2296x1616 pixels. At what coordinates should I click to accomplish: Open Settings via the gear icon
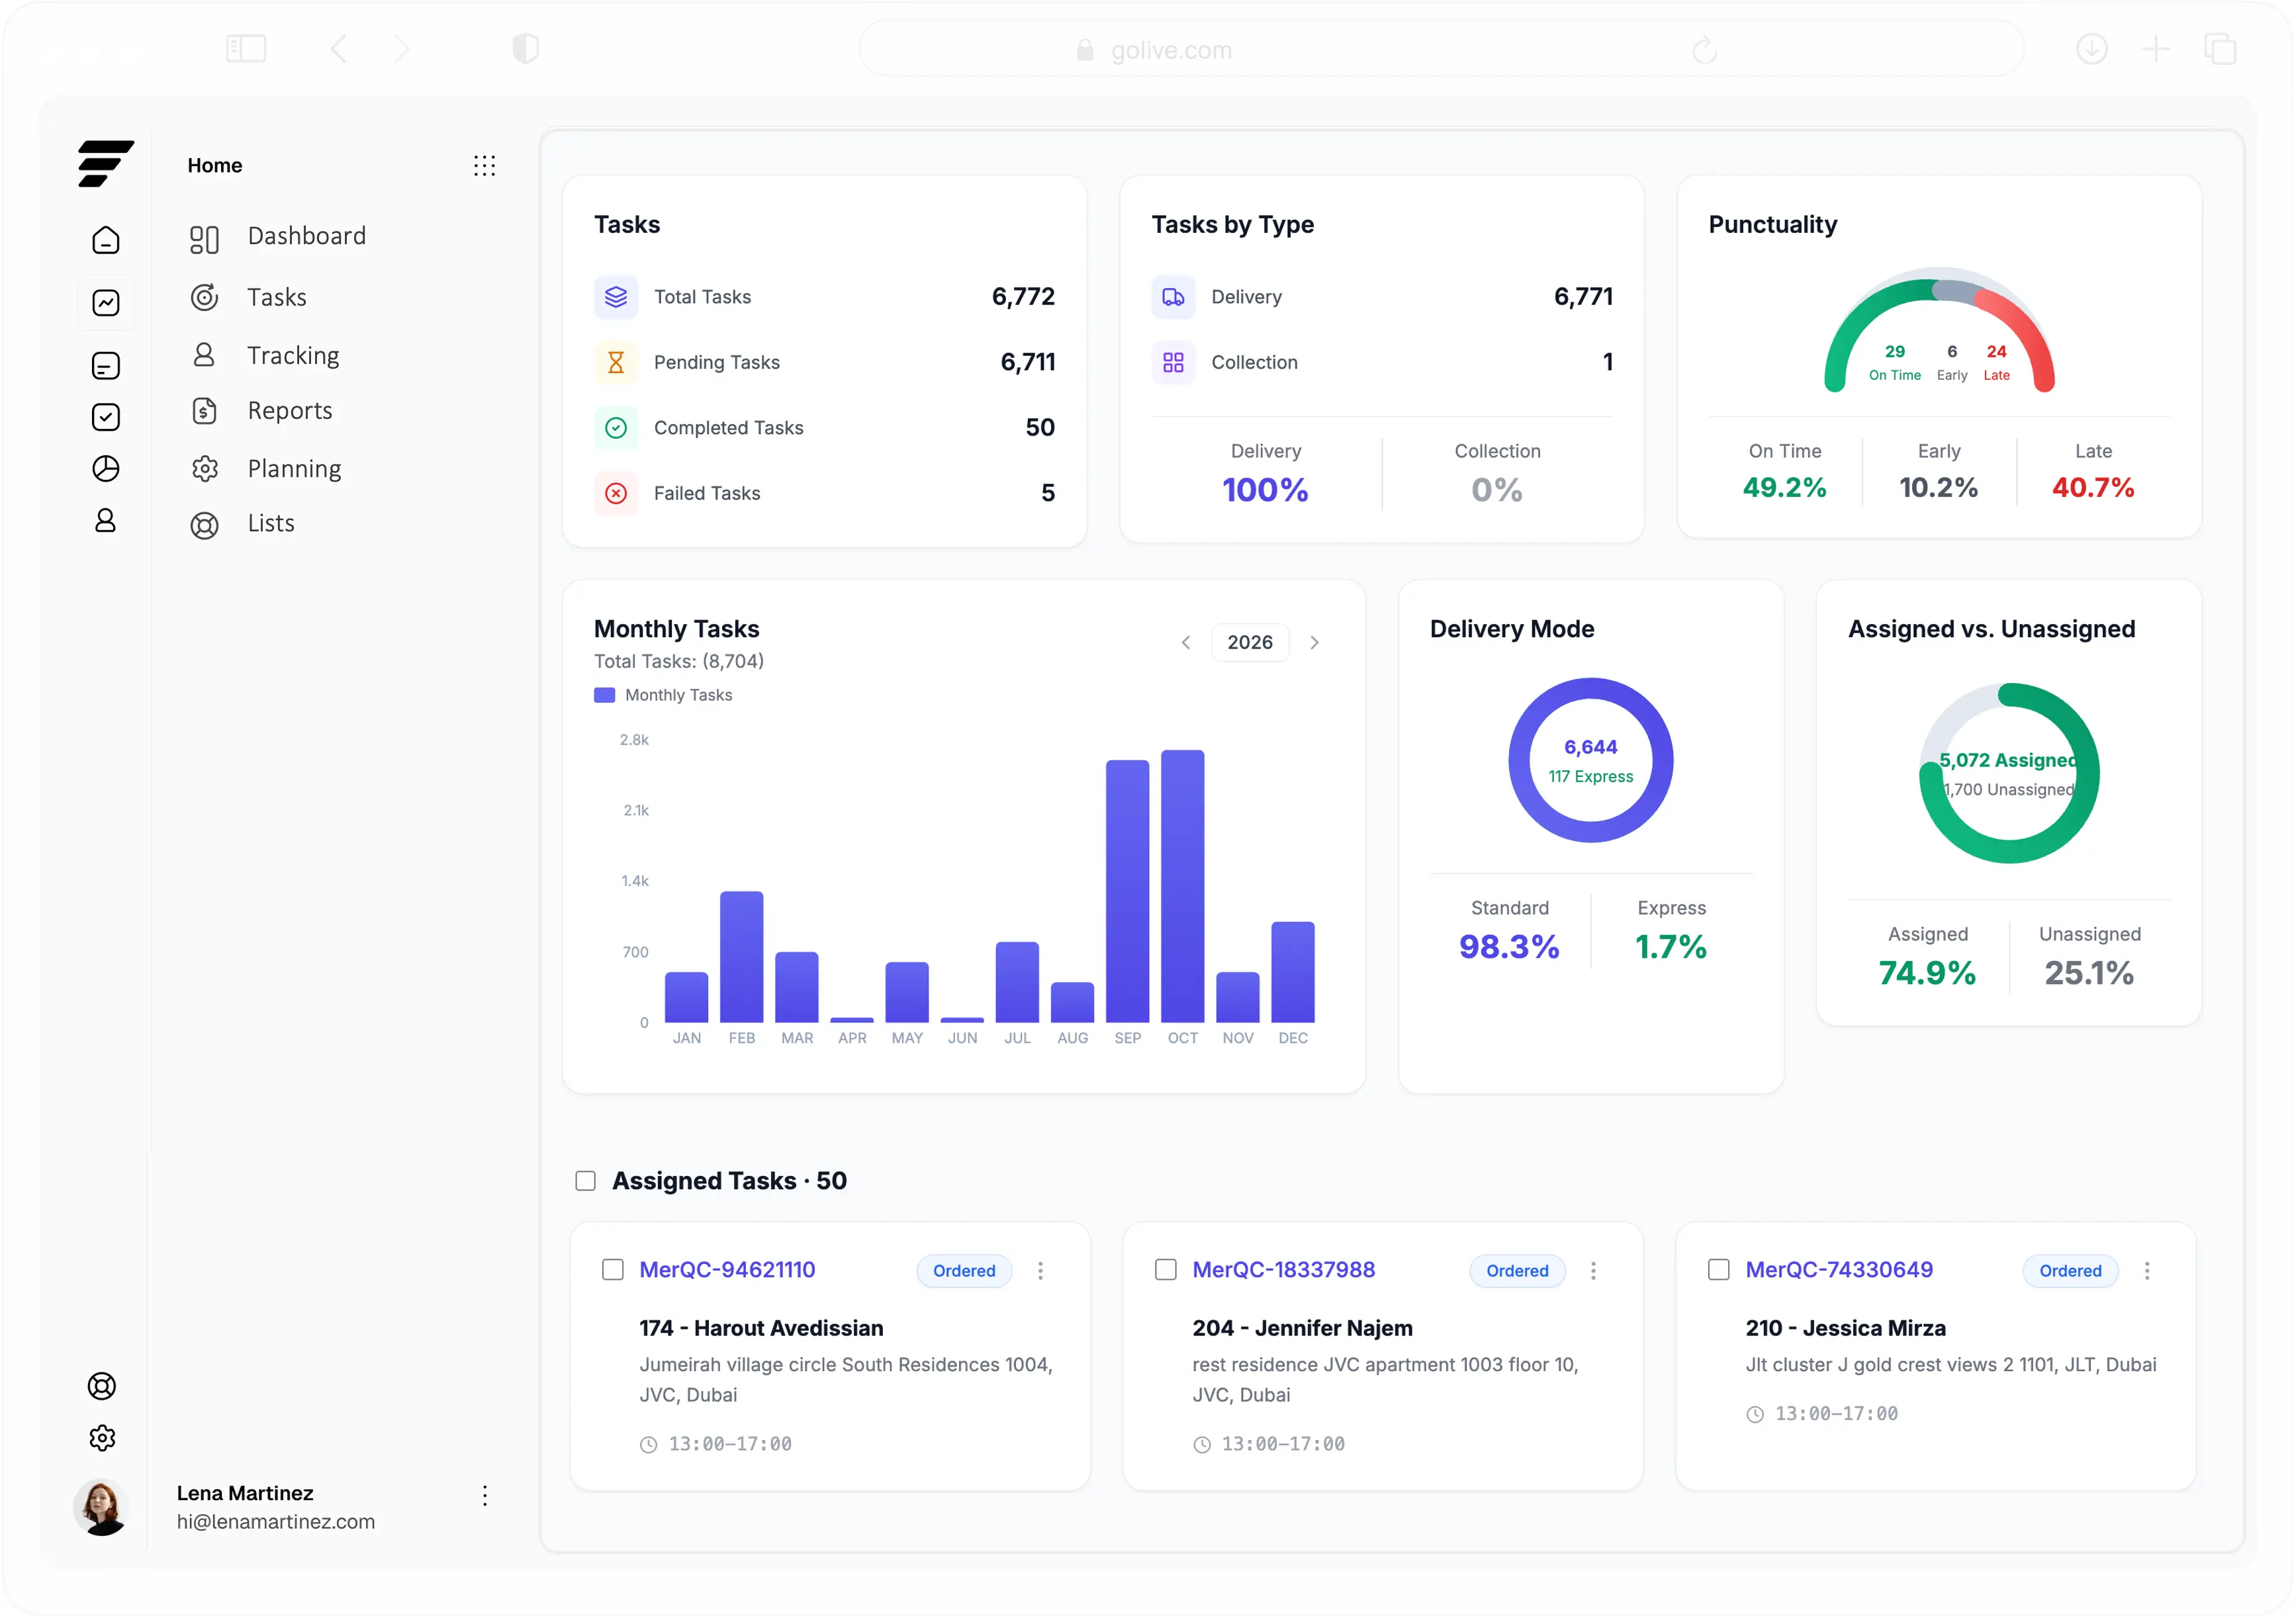pos(102,1438)
